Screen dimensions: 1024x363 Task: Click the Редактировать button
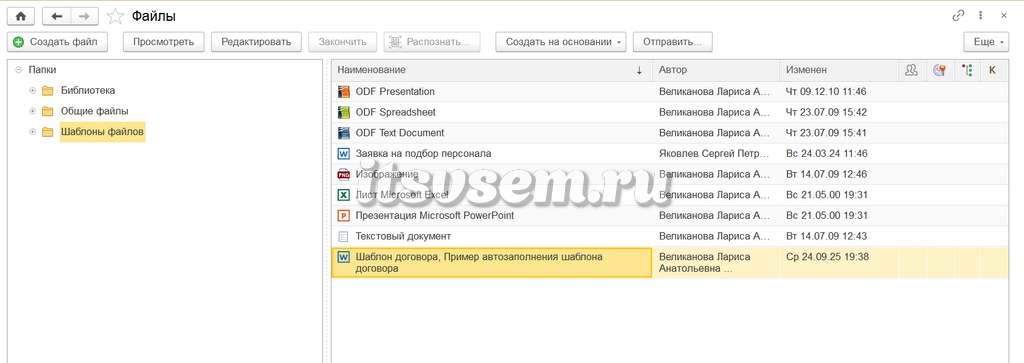(256, 42)
